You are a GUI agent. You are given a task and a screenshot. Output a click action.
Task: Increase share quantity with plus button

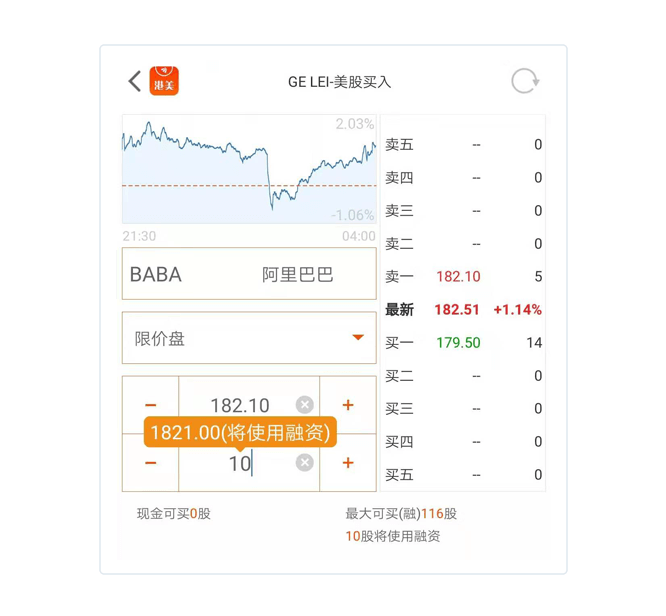(x=348, y=463)
